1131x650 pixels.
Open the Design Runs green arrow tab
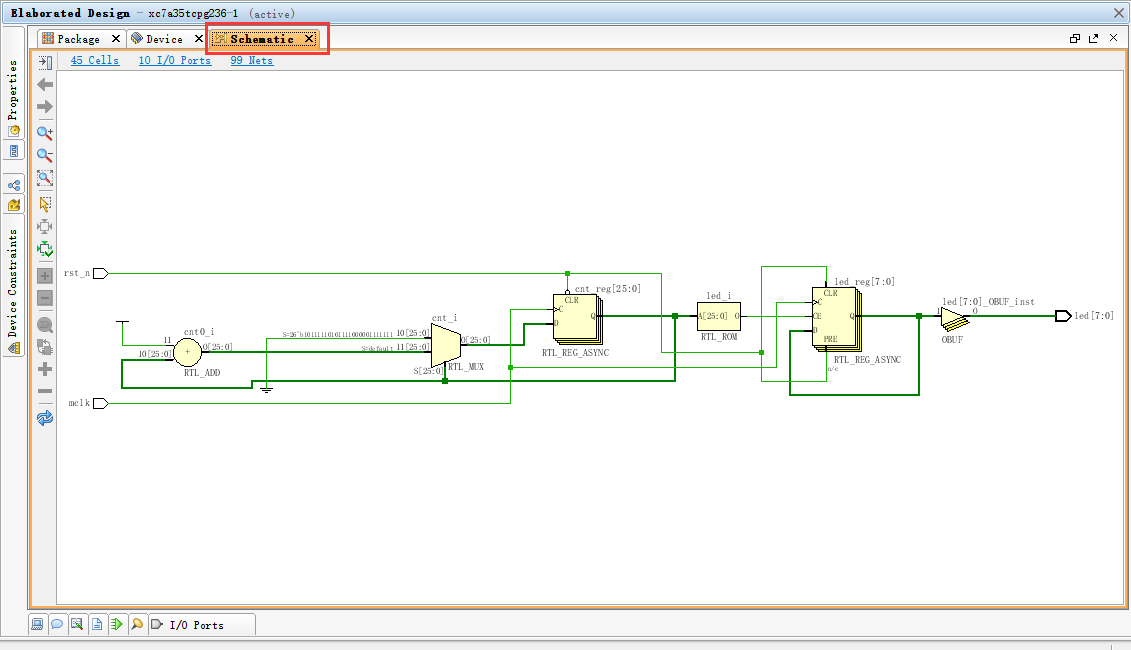[x=117, y=624]
